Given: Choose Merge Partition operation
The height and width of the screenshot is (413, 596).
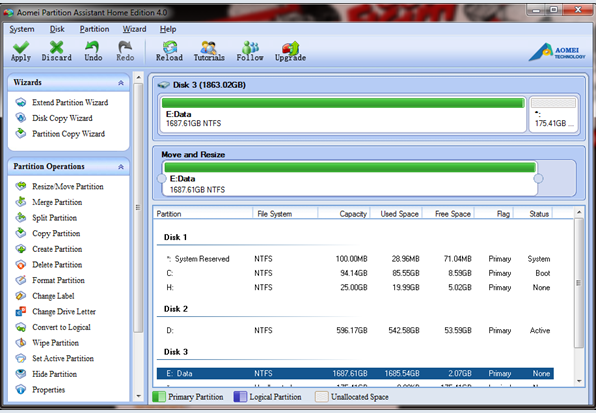Looking at the screenshot, I should click(57, 202).
